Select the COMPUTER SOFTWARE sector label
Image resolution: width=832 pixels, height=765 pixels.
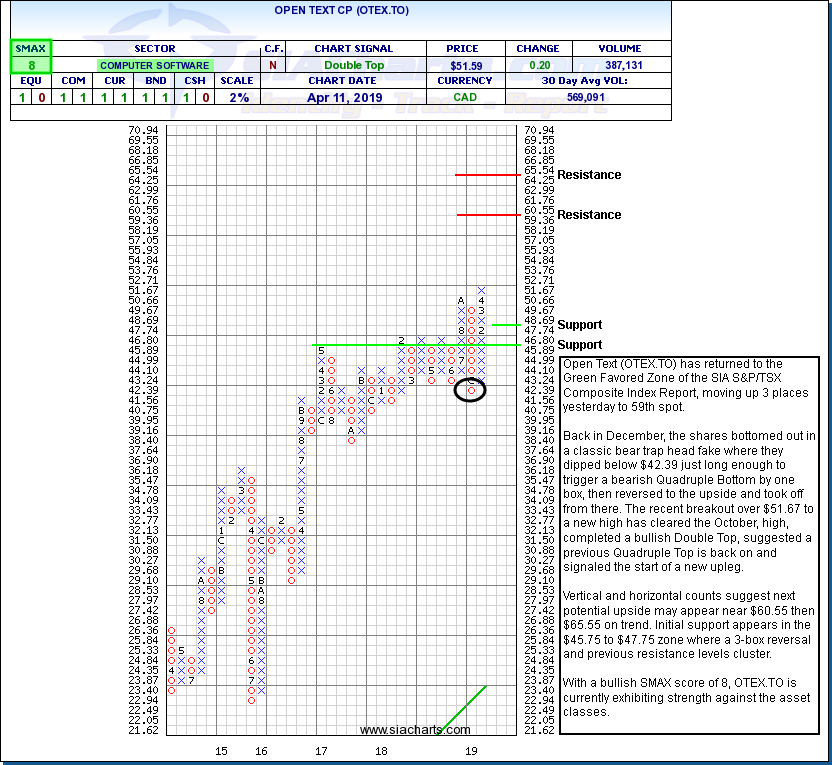[x=153, y=65]
